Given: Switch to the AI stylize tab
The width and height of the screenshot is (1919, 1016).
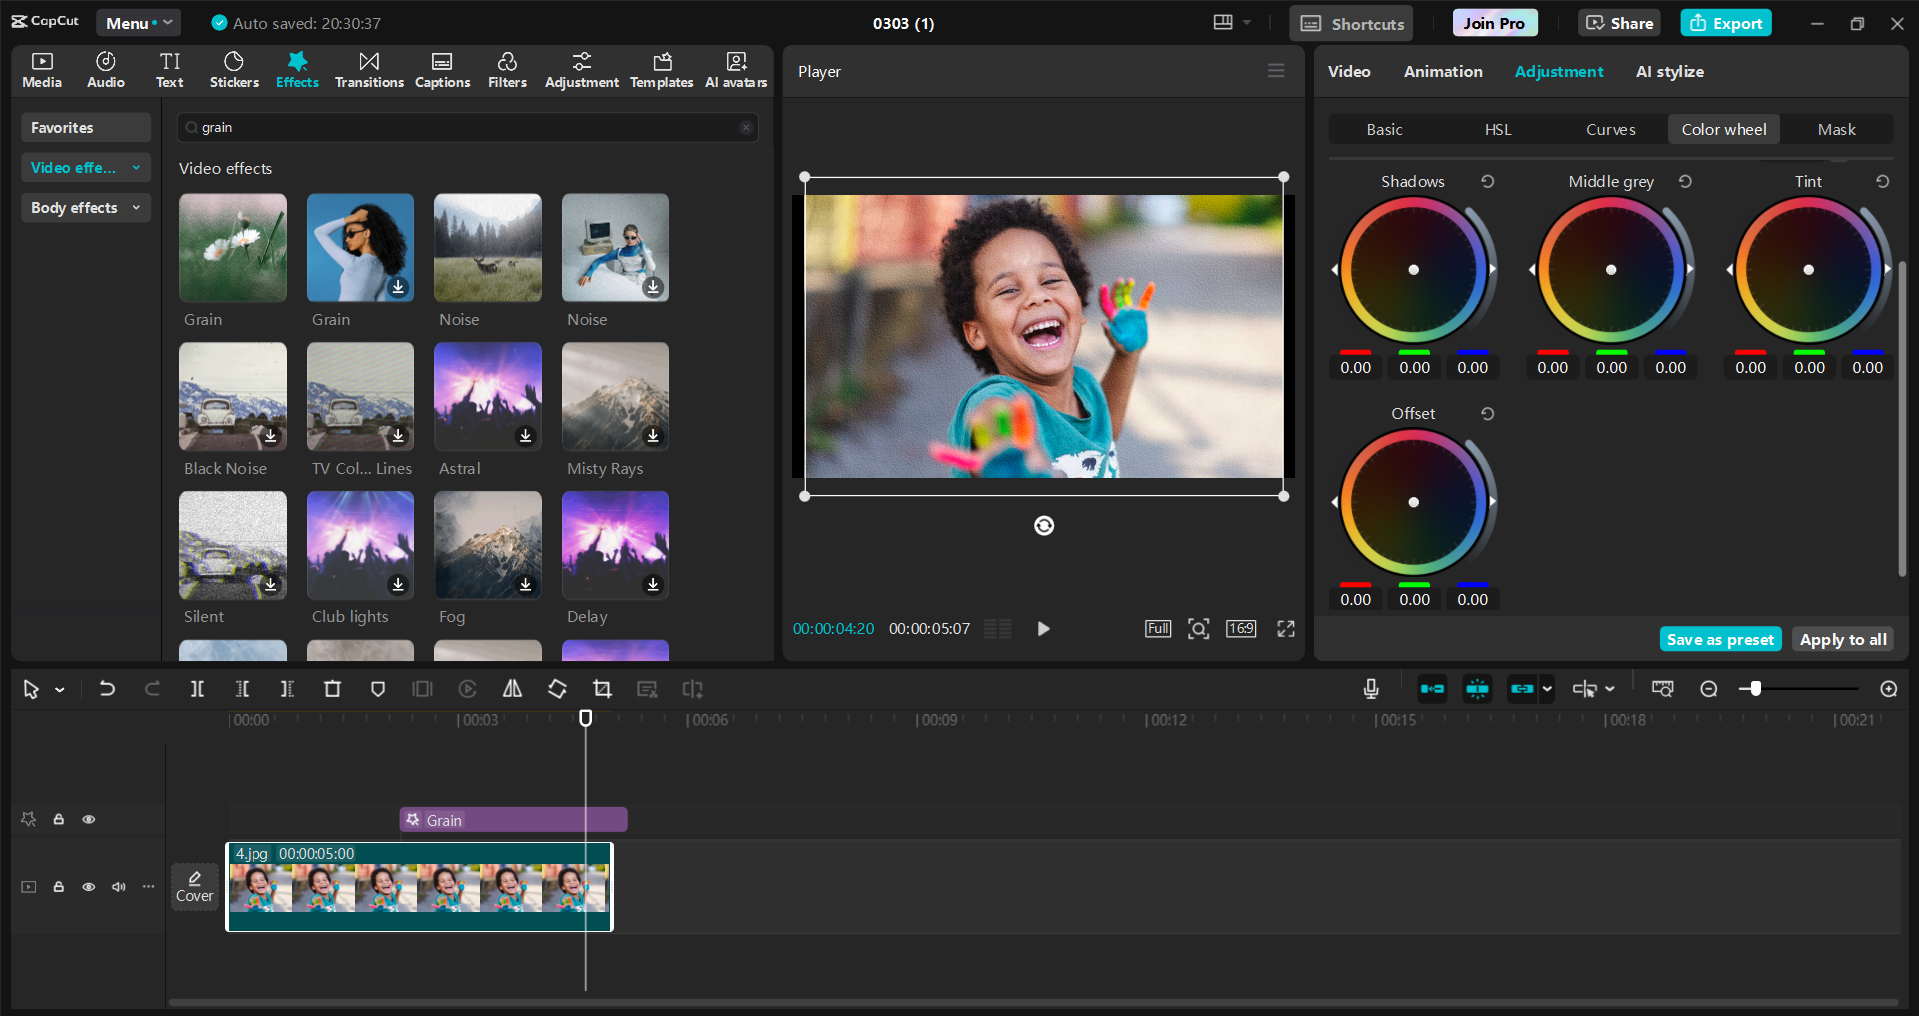Looking at the screenshot, I should 1668,71.
